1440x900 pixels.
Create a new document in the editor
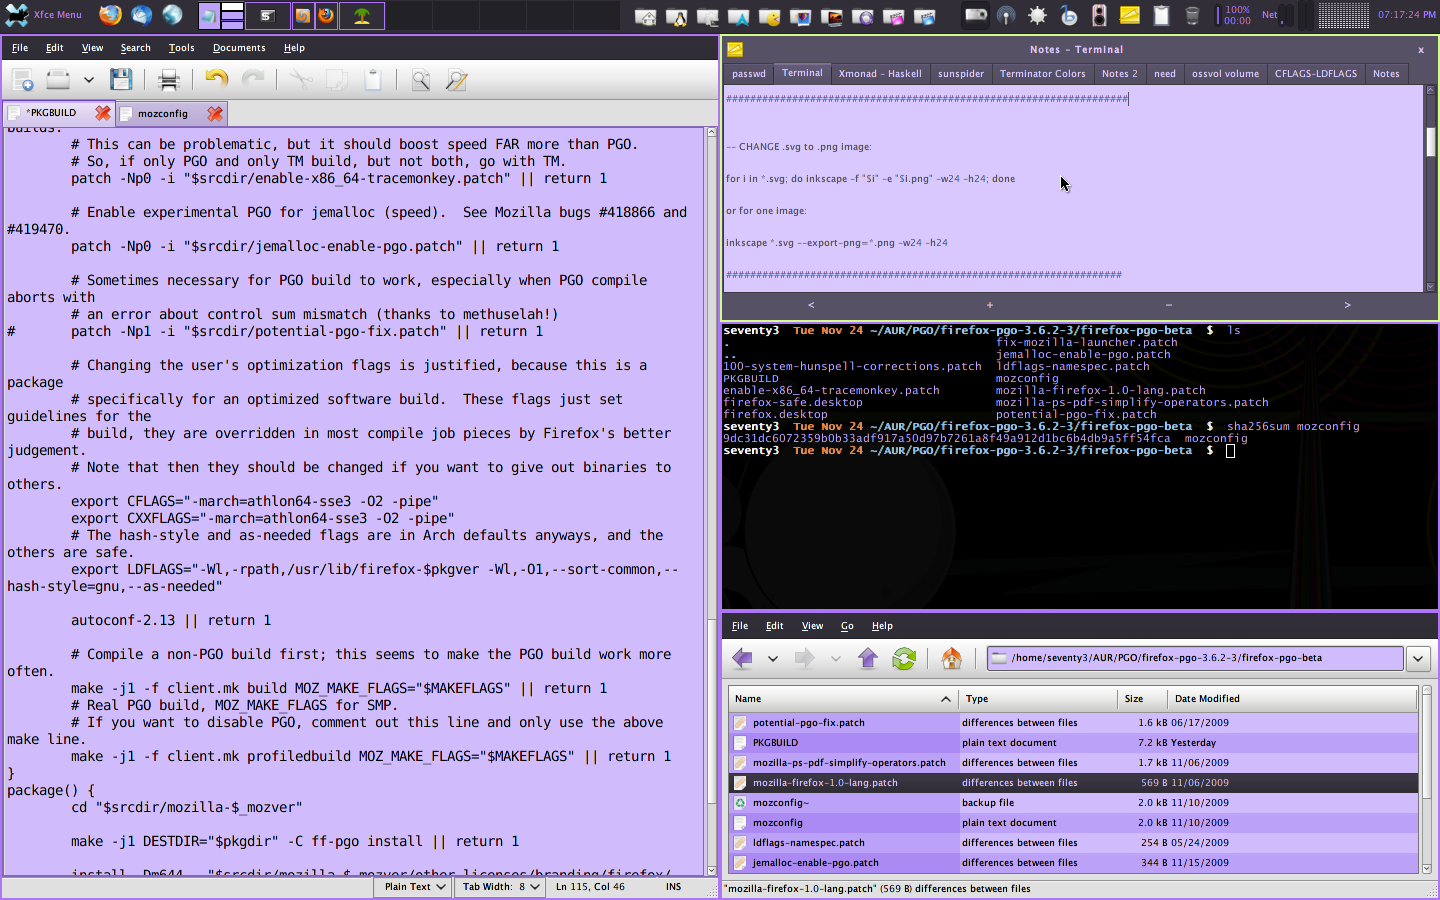pyautogui.click(x=22, y=80)
